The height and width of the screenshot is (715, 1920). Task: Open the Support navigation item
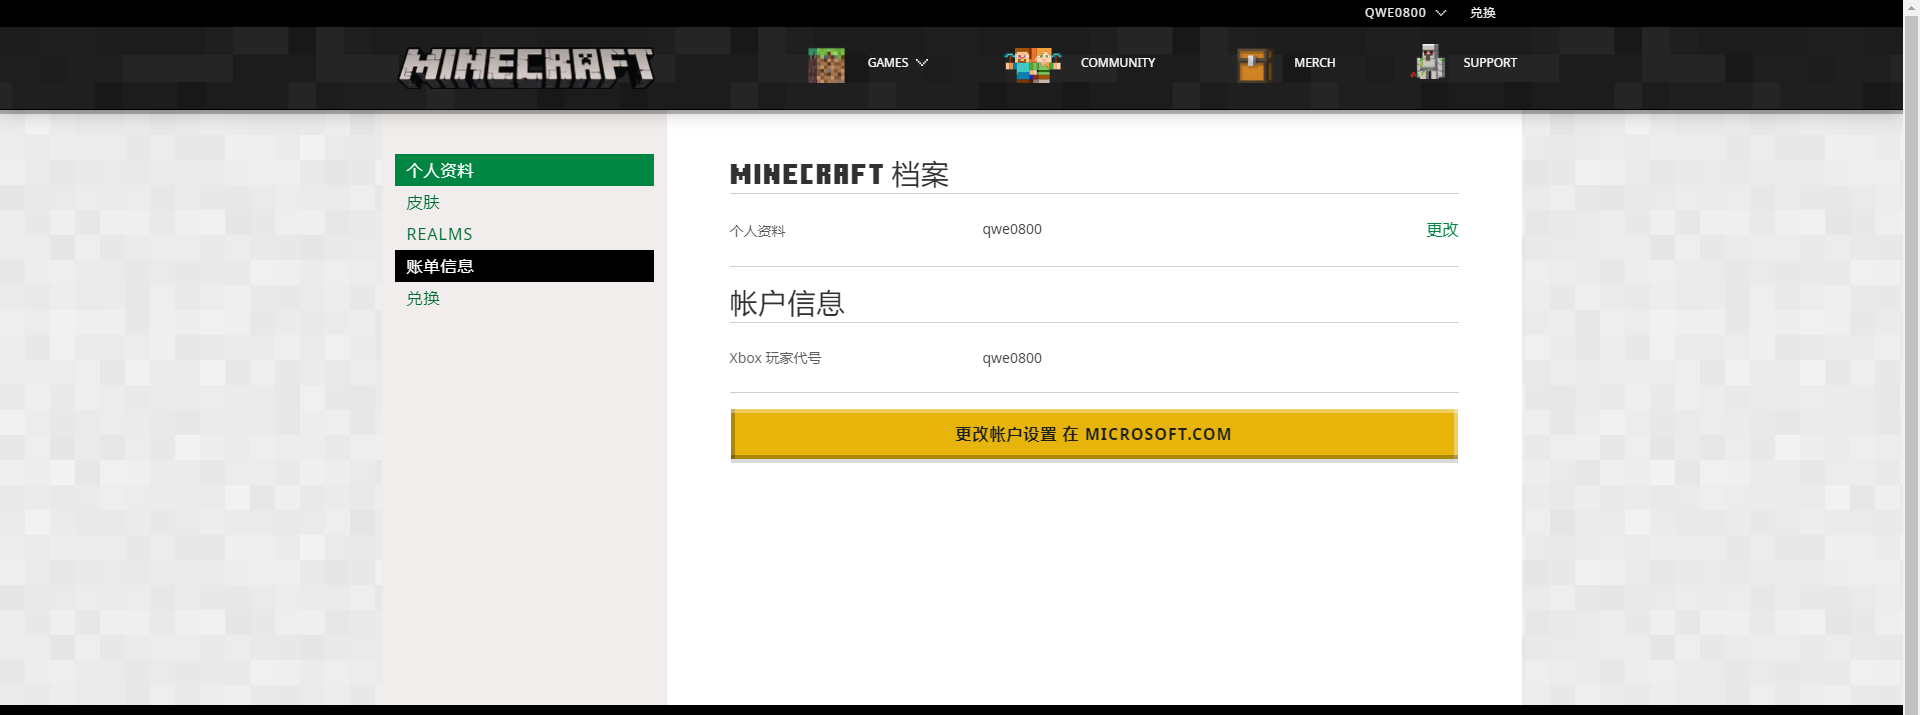[x=1489, y=63]
